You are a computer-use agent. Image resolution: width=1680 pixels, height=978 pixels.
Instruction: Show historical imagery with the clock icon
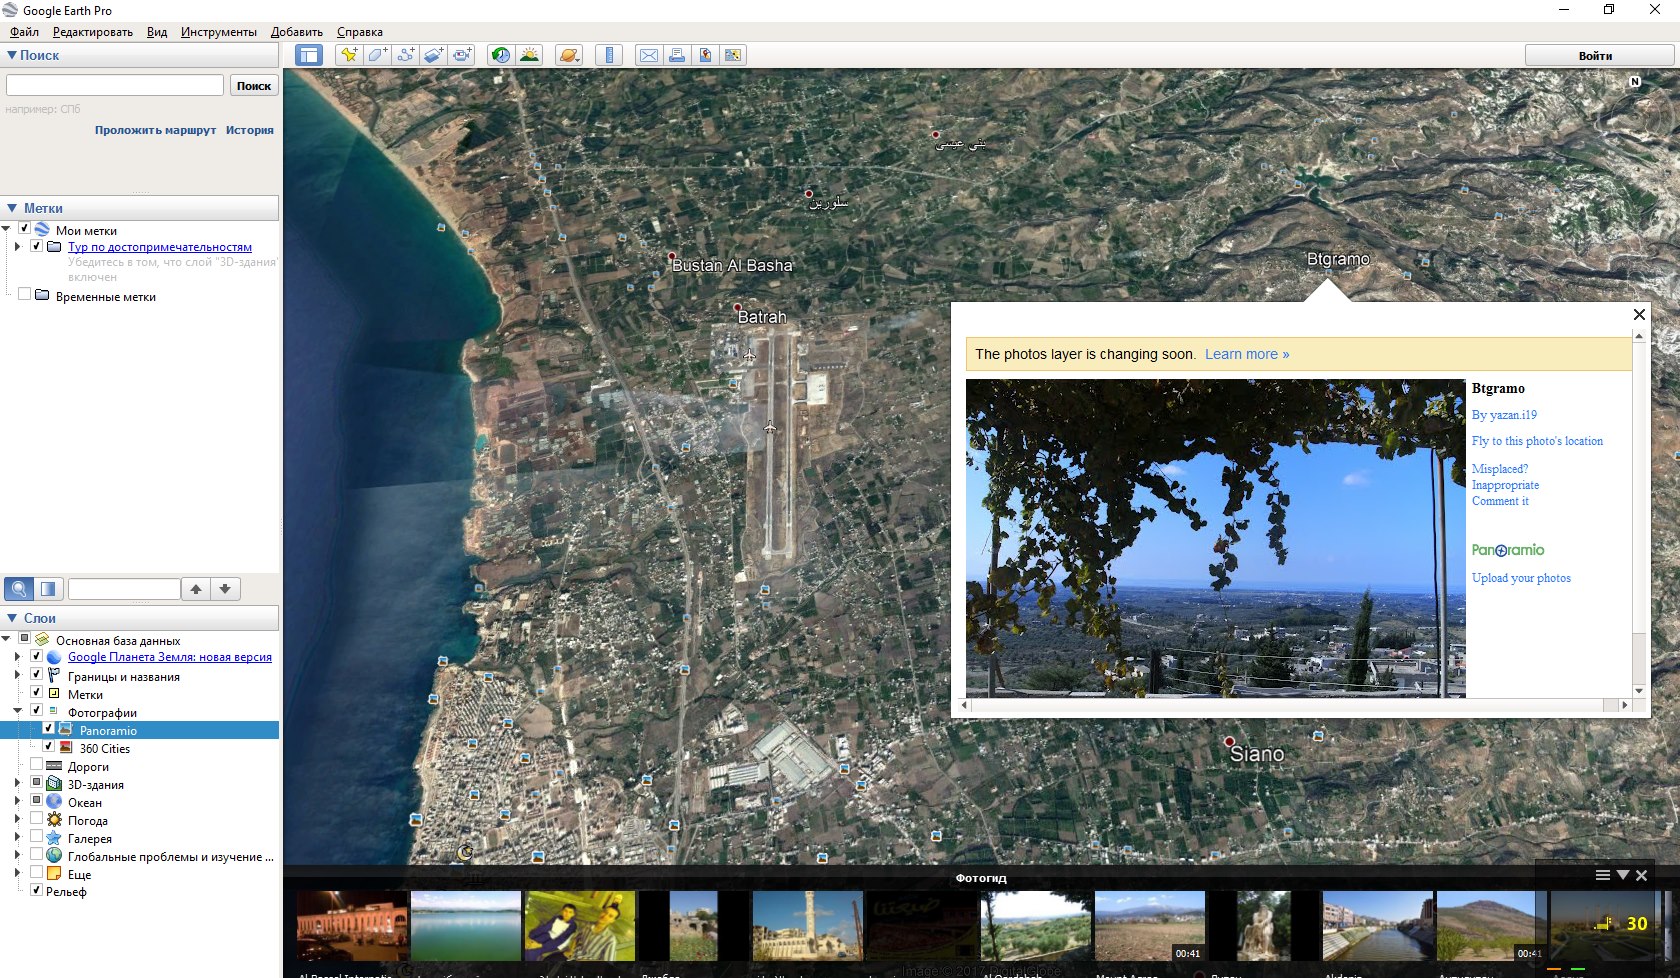point(500,55)
